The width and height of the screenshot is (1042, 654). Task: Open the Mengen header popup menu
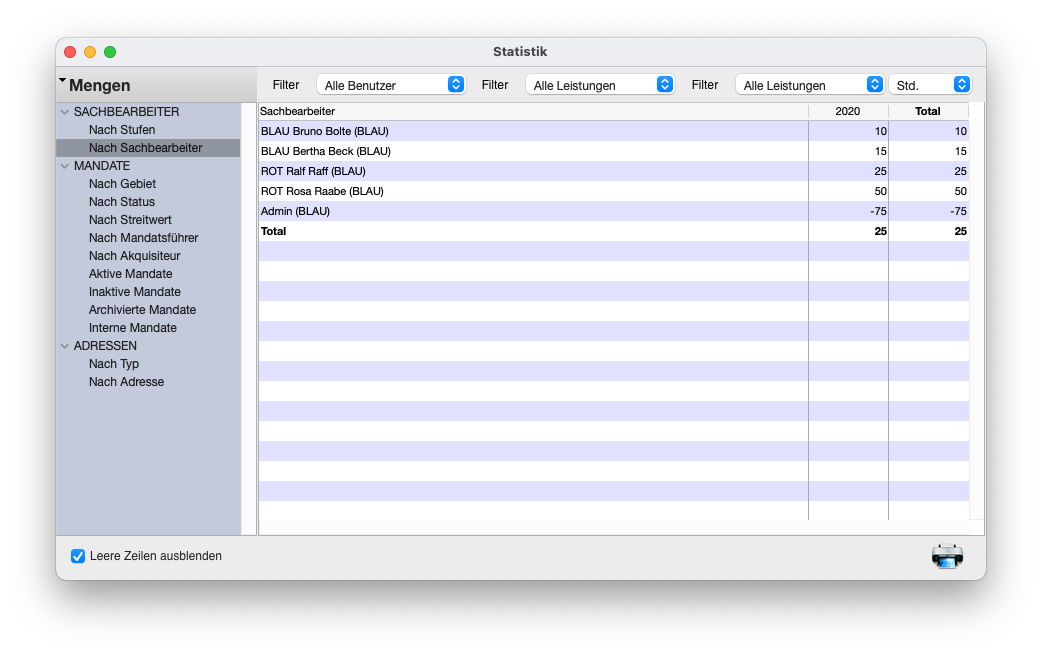point(94,85)
